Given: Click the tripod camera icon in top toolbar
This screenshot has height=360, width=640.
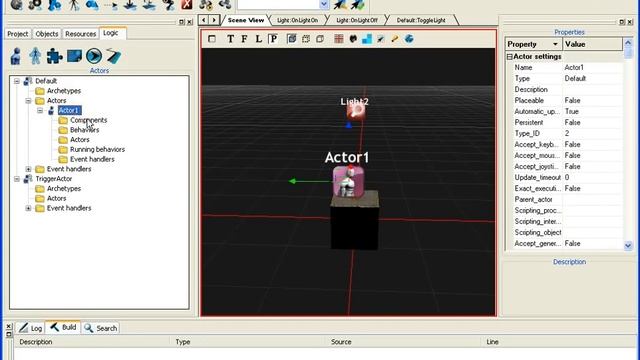Looking at the screenshot, I should pos(73,4).
